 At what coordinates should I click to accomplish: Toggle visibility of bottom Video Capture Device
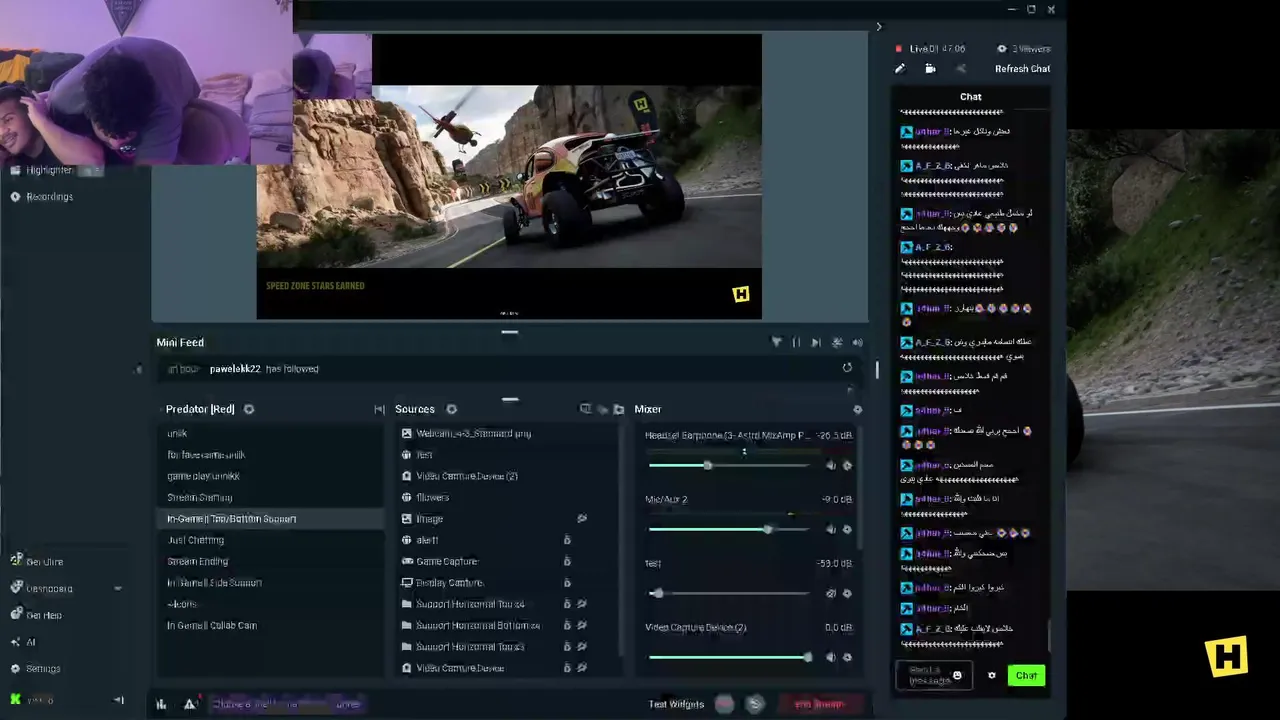[x=582, y=668]
